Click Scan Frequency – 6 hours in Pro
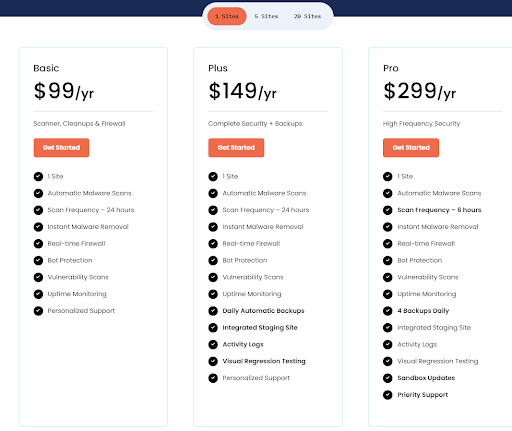This screenshot has height=431, width=512. 439,210
